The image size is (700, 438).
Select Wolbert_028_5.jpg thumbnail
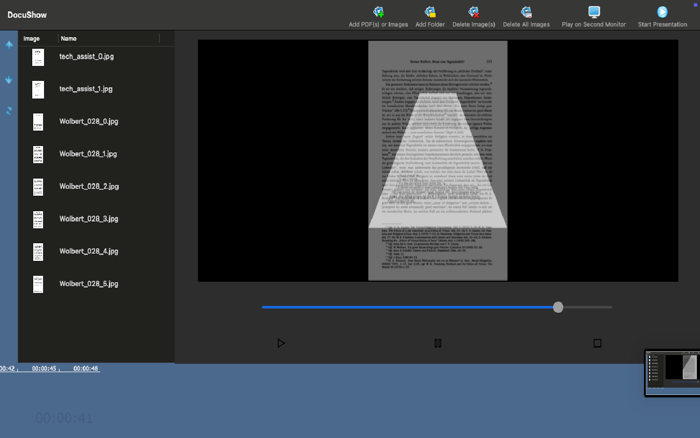pyautogui.click(x=38, y=284)
